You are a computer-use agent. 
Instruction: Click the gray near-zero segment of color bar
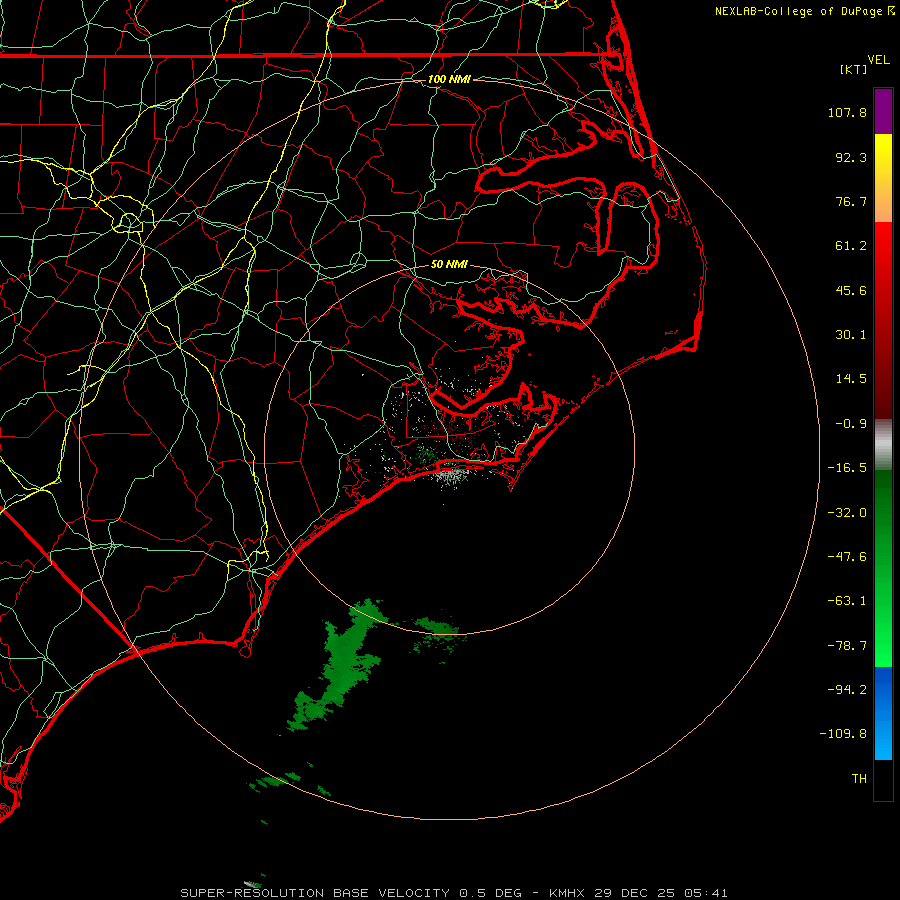pos(883,445)
